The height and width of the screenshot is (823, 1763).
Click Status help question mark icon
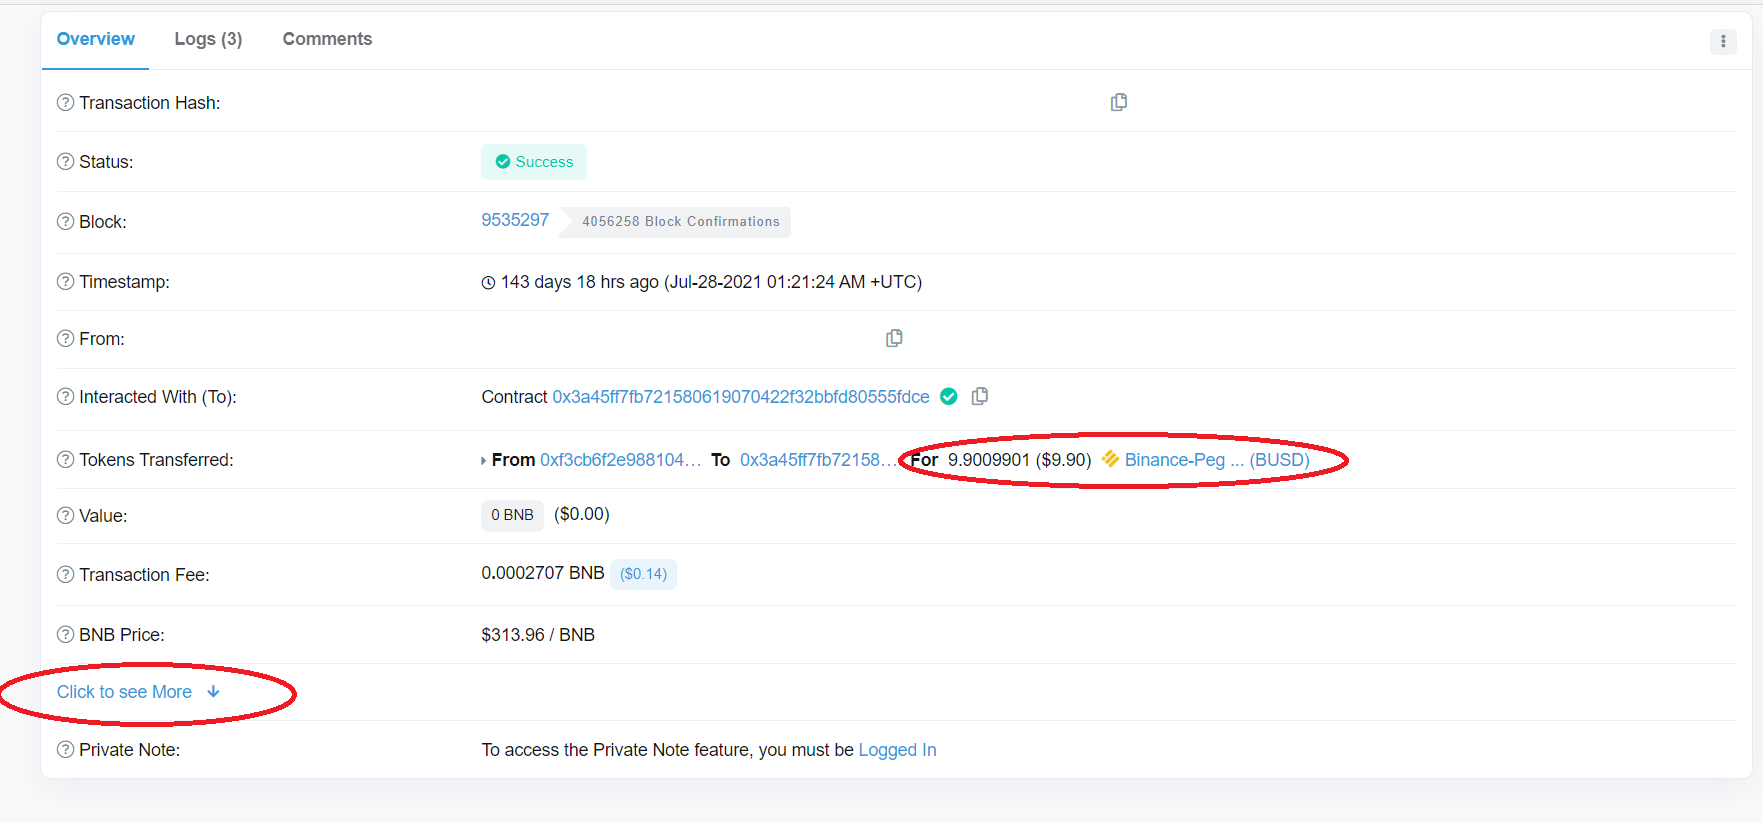coord(65,161)
